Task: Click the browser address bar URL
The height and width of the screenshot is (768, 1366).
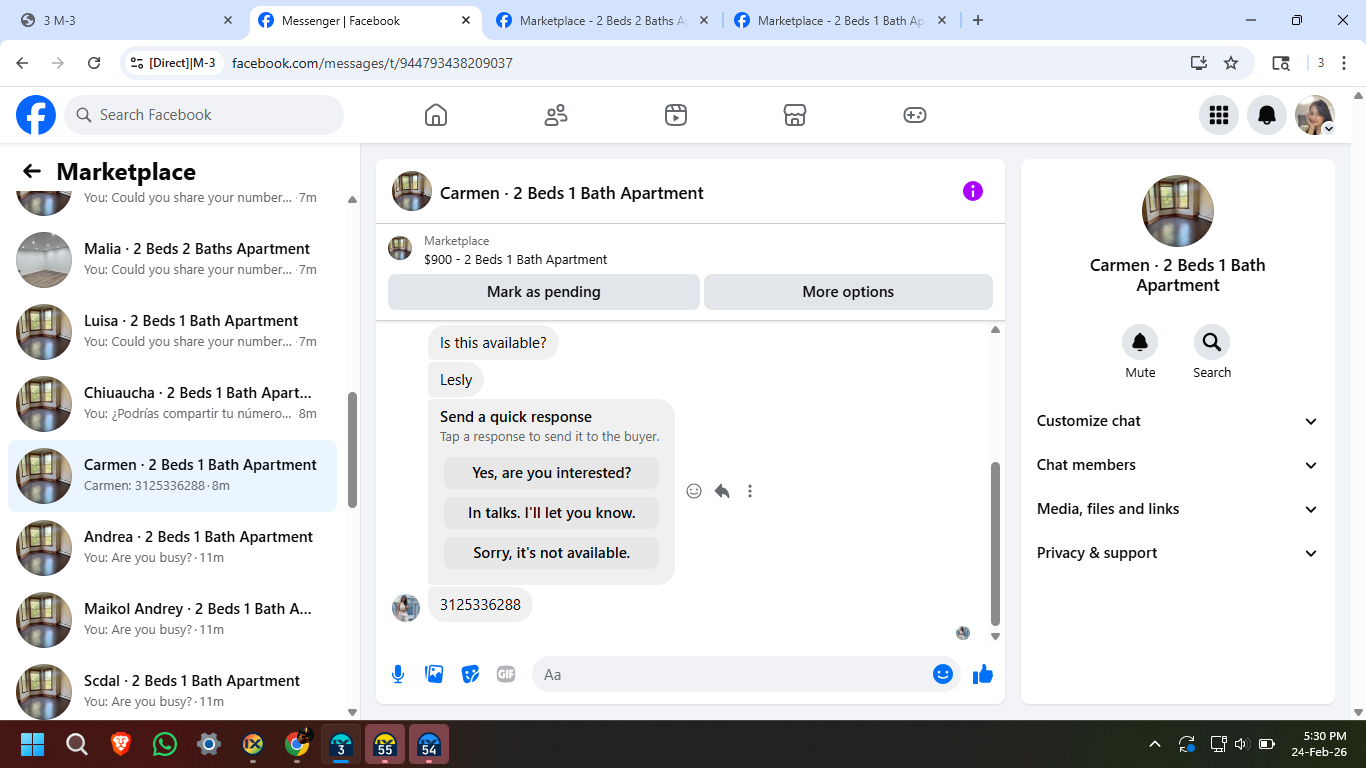Action: [372, 63]
